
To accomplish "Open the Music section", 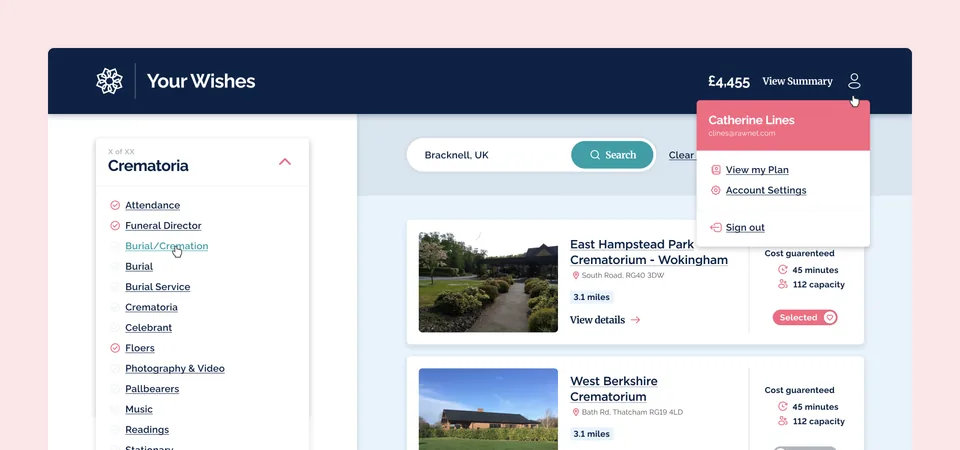I will click(139, 409).
